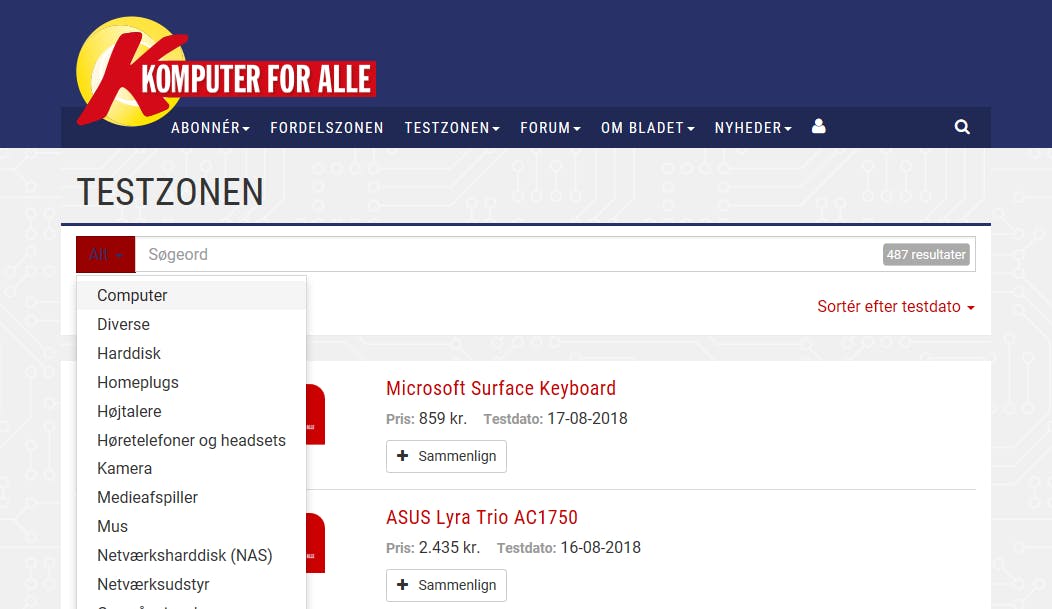The image size is (1052, 609).
Task: Open the search magnifier icon
Action: click(962, 127)
